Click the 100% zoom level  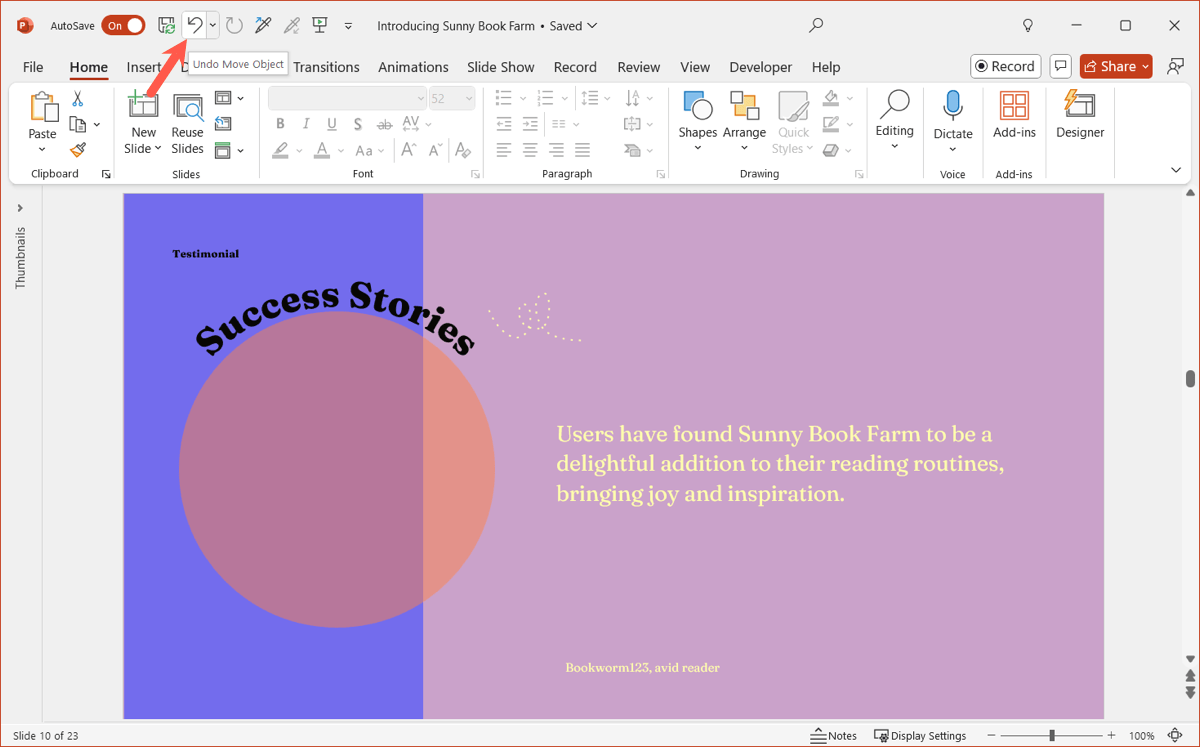pos(1141,735)
